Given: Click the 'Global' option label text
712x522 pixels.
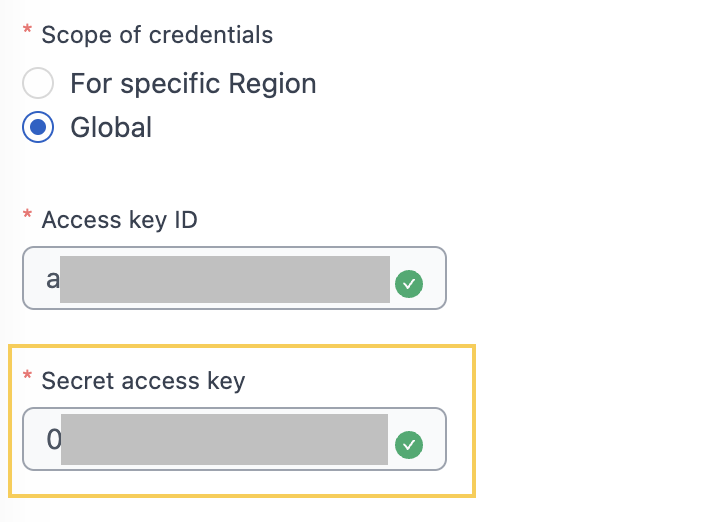Looking at the screenshot, I should [111, 127].
